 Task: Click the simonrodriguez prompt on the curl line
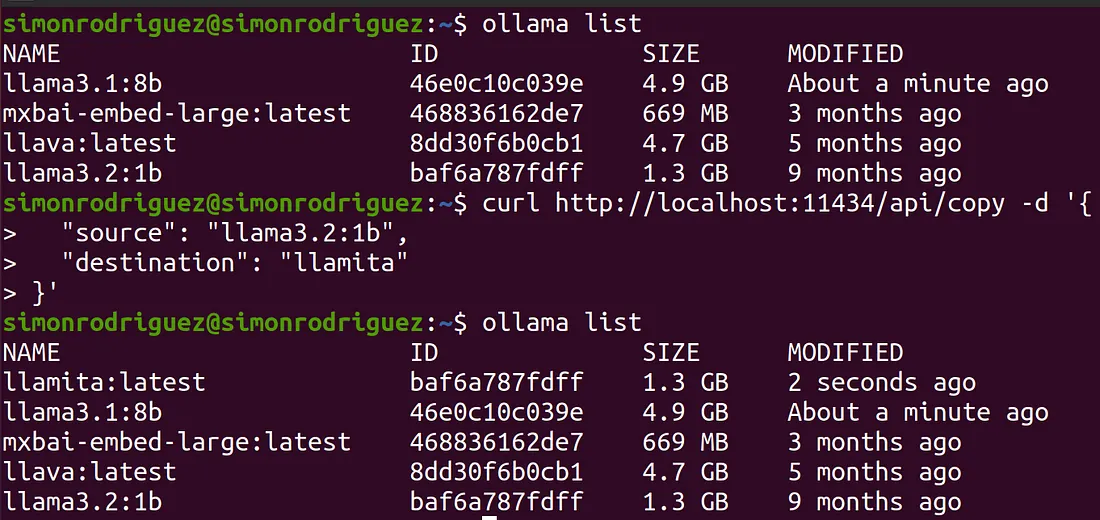(x=210, y=203)
